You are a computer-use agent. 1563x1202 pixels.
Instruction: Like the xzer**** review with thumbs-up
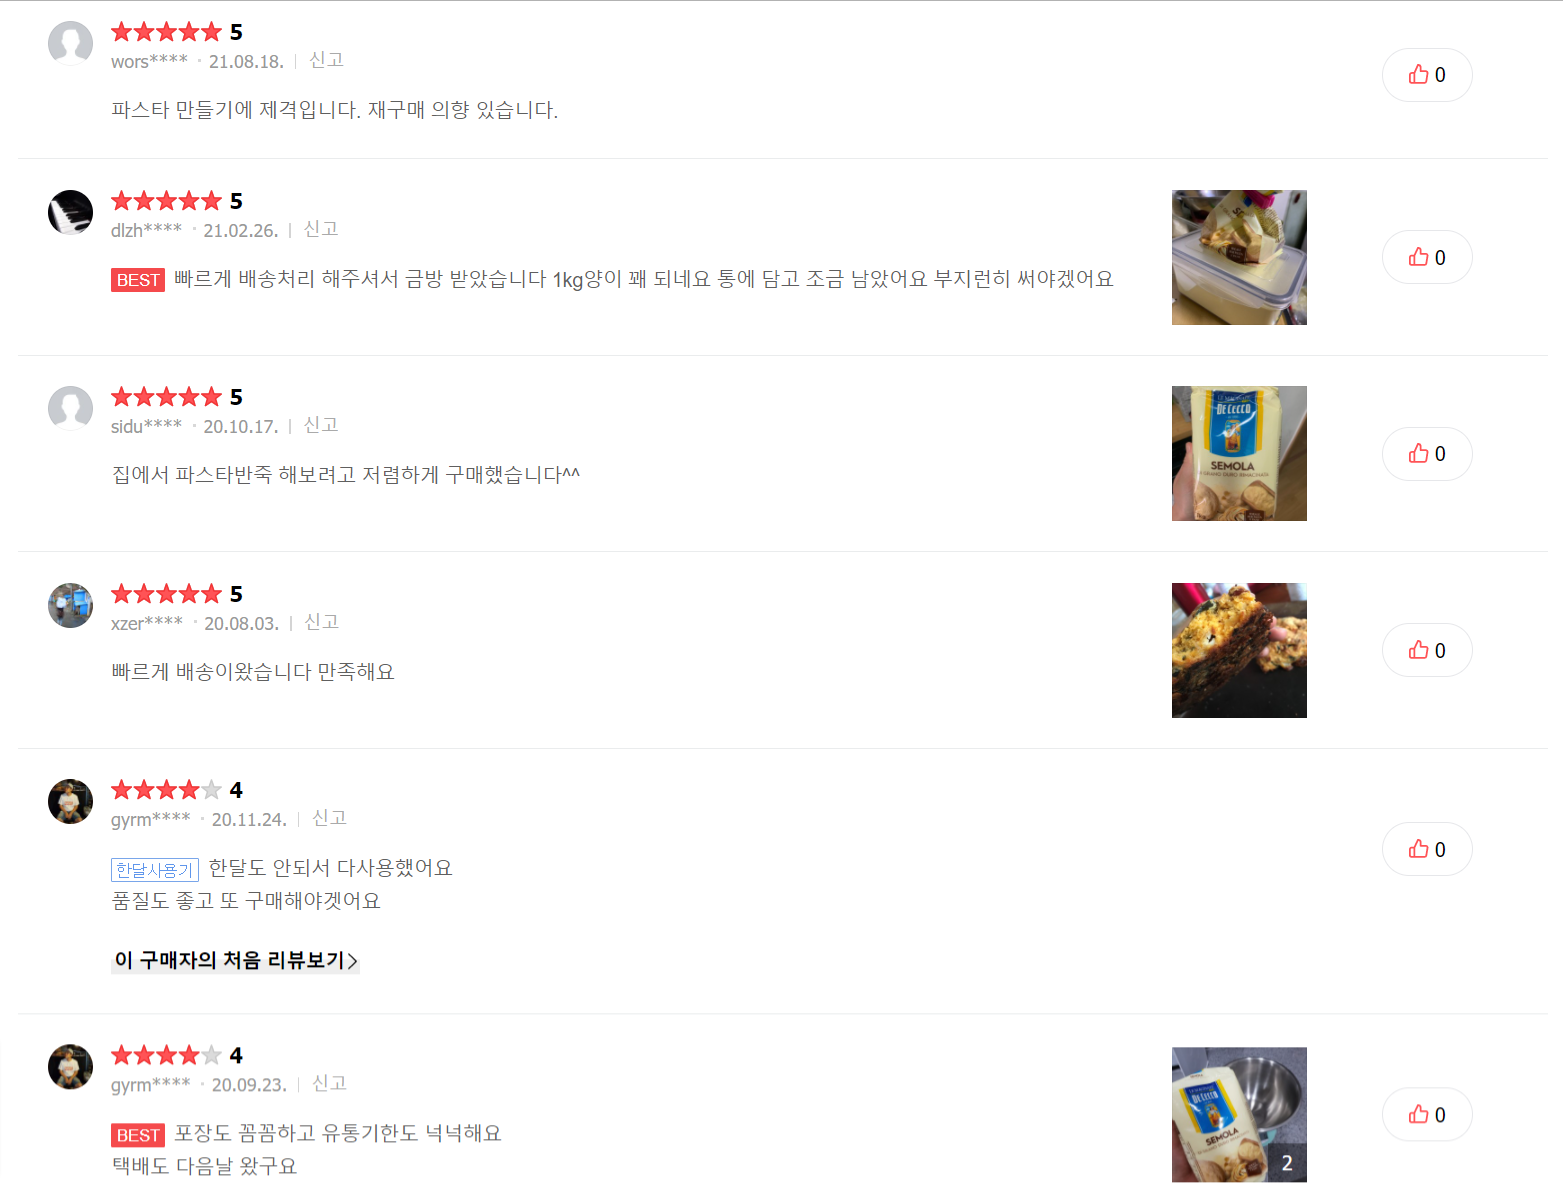pos(1427,650)
